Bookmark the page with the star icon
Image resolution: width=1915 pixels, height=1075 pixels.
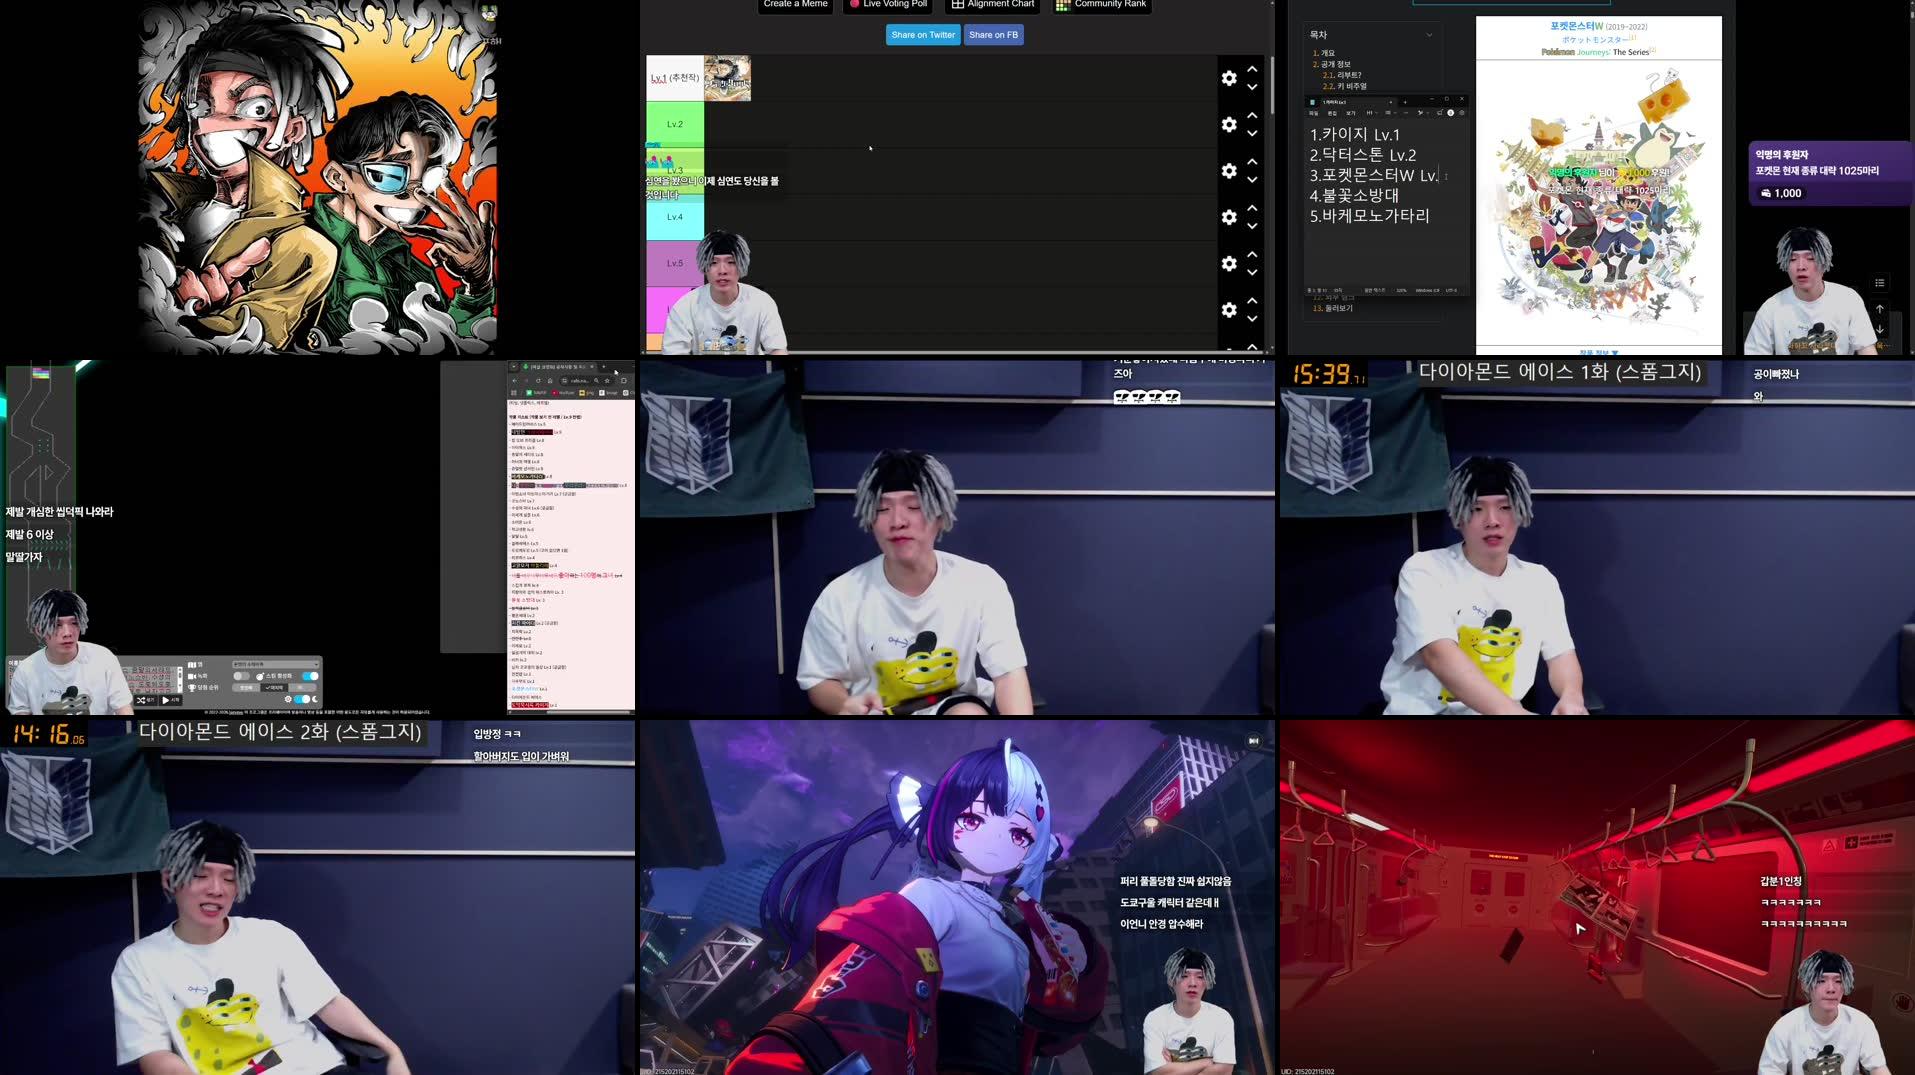pyautogui.click(x=607, y=381)
